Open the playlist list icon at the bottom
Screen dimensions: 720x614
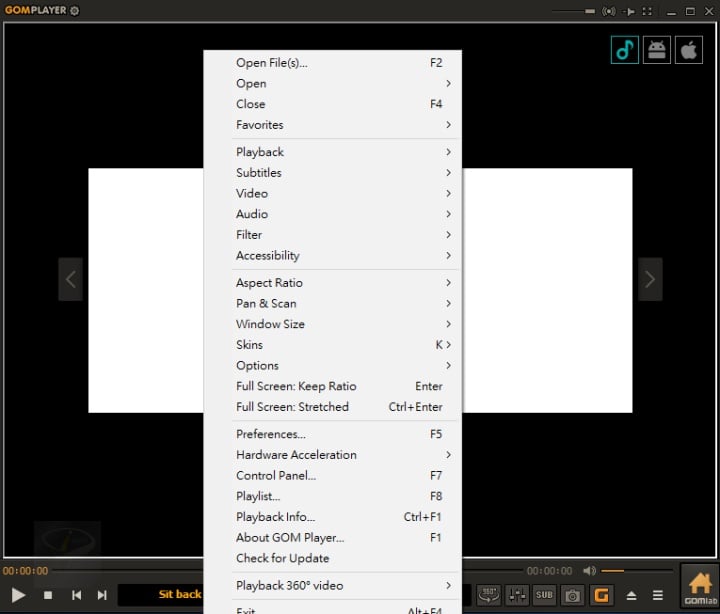tap(657, 595)
